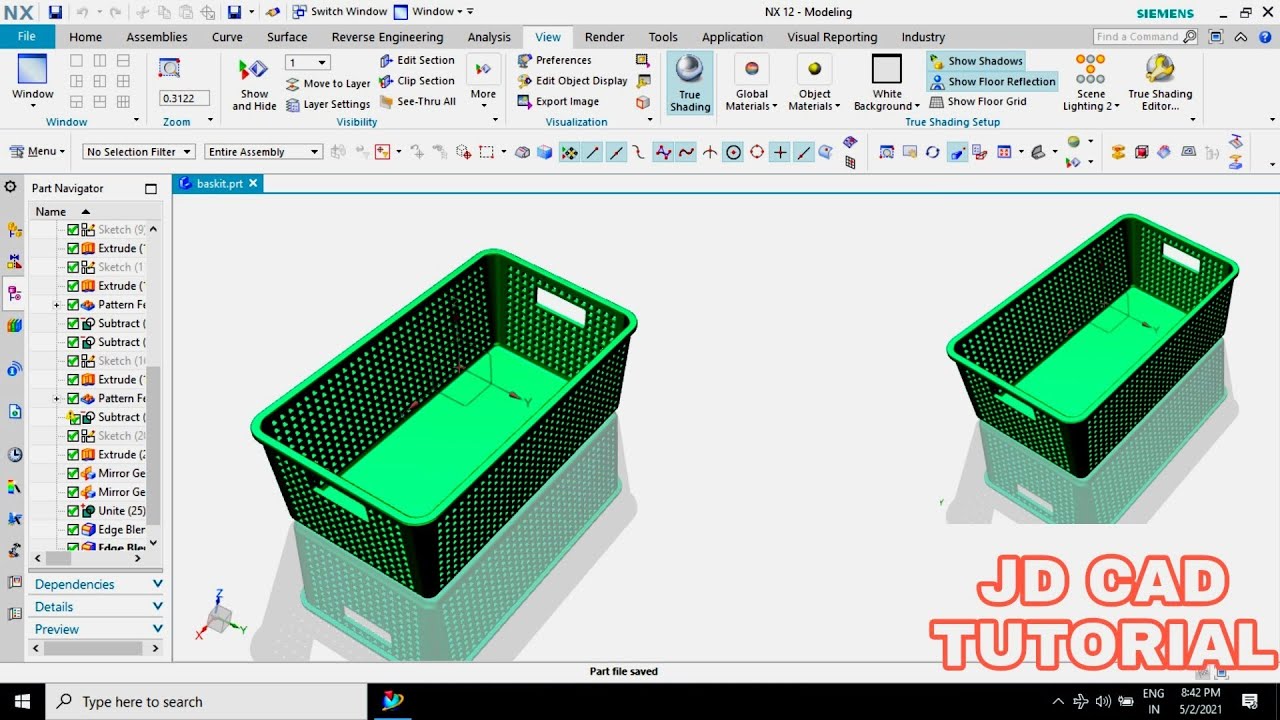
Task: Open the Assemblies ribbon tab
Action: [x=157, y=37]
